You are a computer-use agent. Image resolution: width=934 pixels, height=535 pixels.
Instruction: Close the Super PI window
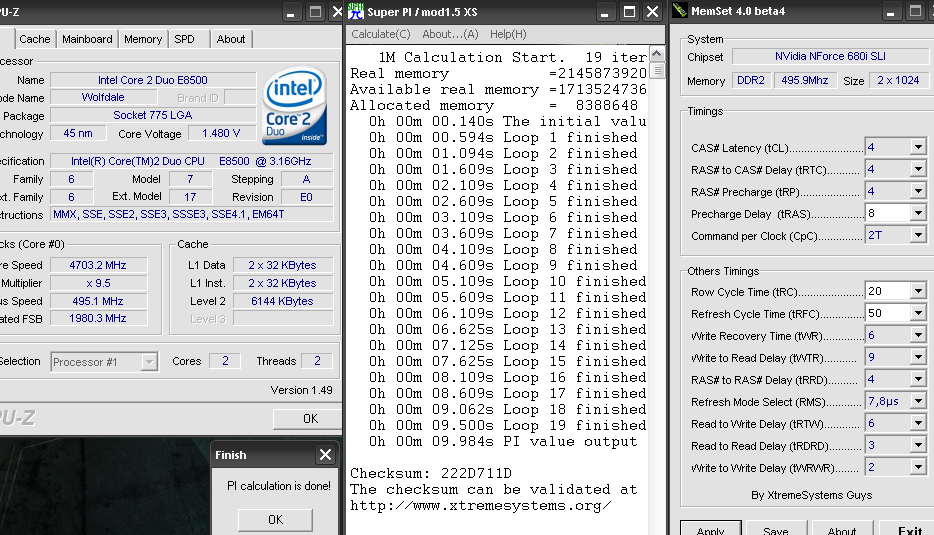[x=653, y=11]
